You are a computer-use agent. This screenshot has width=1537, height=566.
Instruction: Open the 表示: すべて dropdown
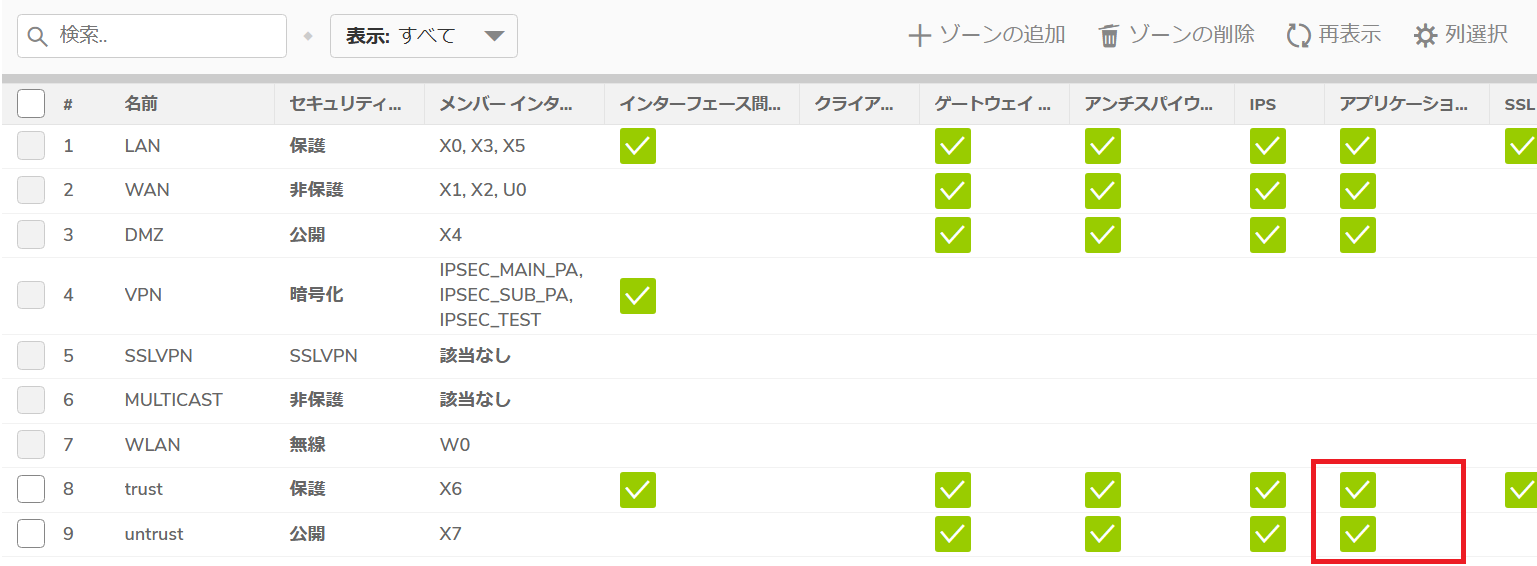(x=424, y=36)
